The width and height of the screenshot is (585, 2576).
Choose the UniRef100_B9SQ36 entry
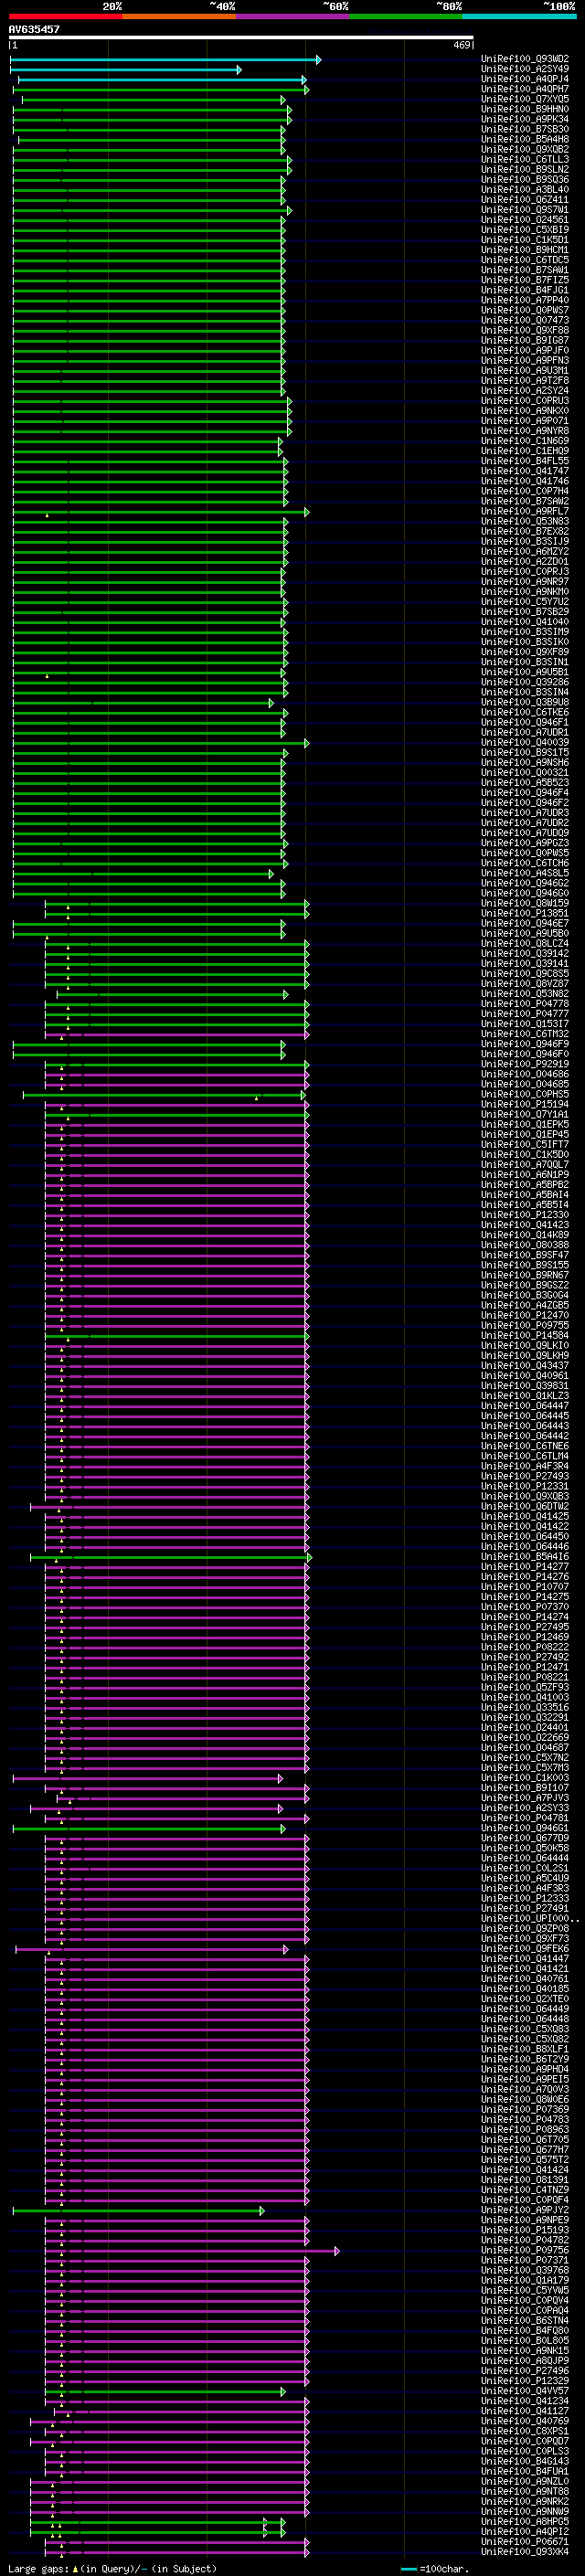click(x=525, y=179)
